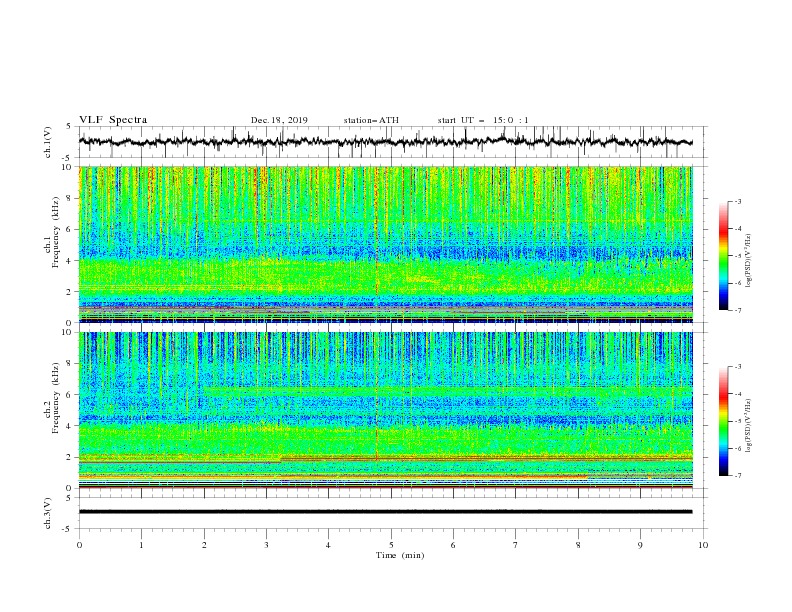Click time axis tick label "8"
The height and width of the screenshot is (612, 792).
(x=578, y=545)
